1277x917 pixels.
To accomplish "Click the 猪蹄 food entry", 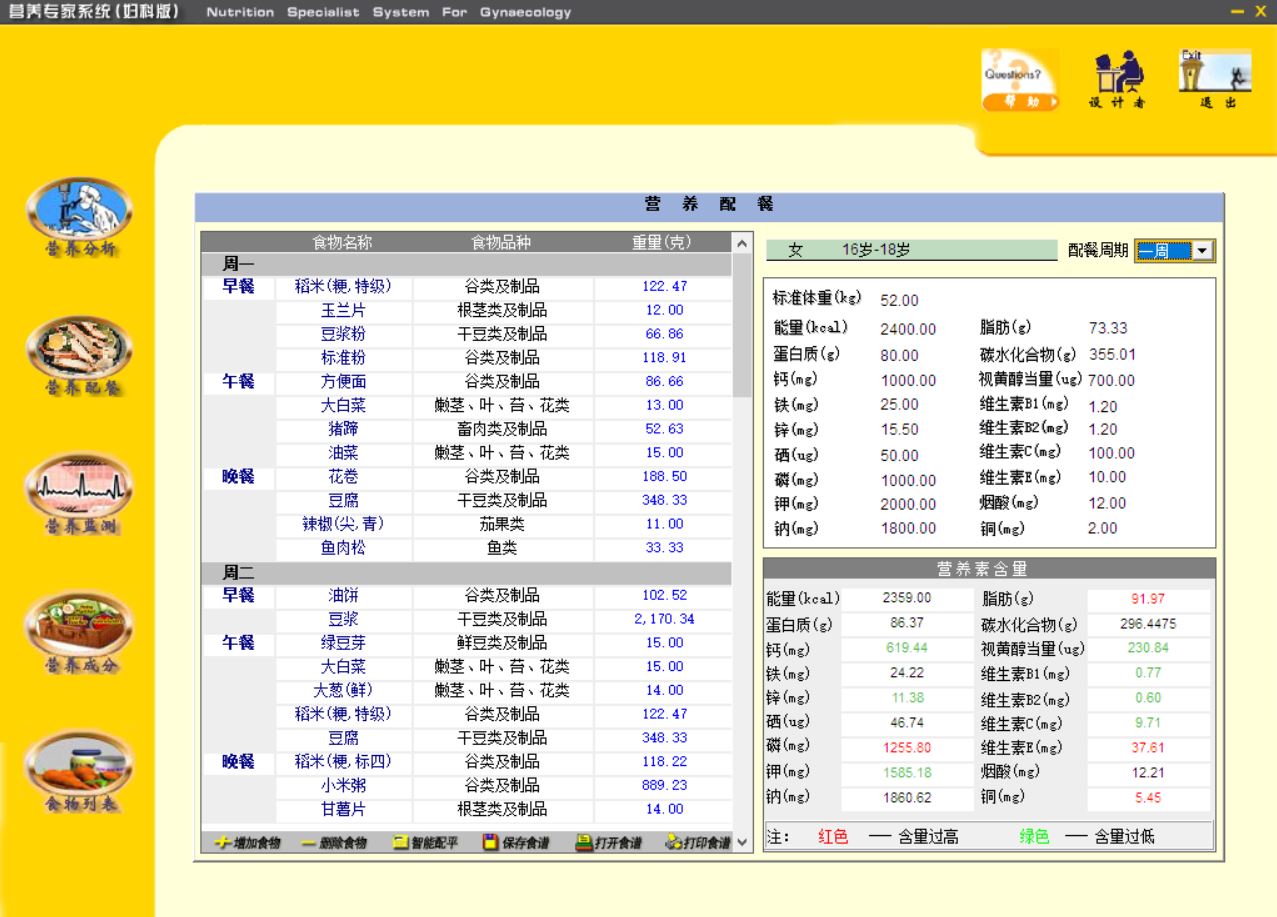I will click(343, 429).
